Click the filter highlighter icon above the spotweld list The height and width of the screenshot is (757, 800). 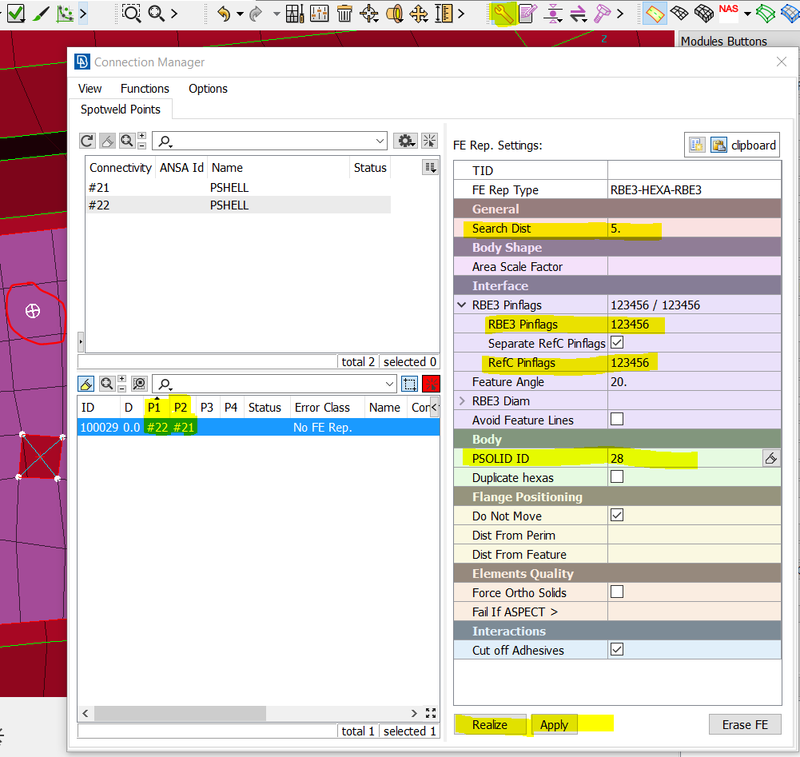[x=87, y=383]
